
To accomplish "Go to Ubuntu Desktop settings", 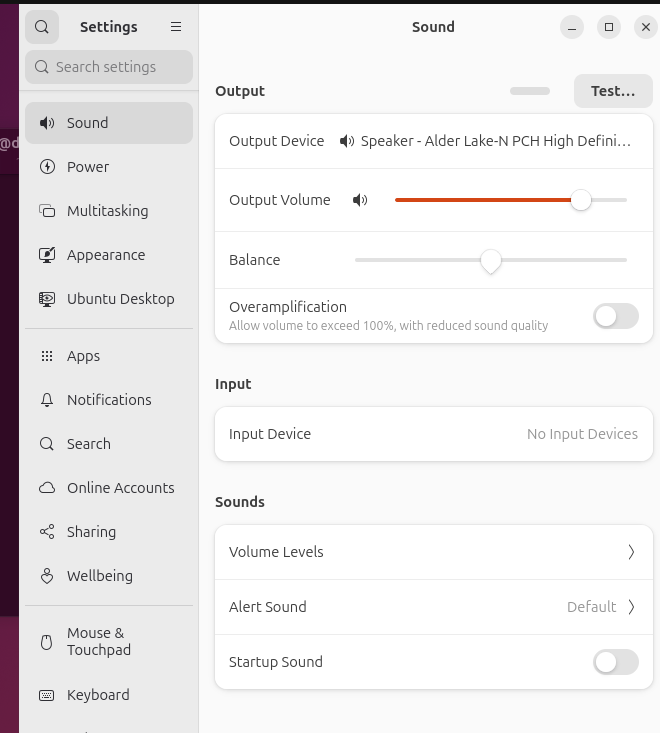I will (120, 299).
